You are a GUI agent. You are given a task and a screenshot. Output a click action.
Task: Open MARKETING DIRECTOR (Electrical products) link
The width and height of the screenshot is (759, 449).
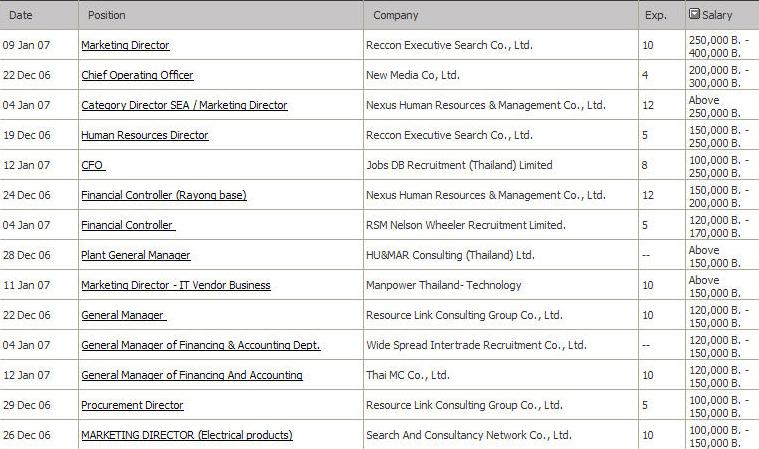click(x=187, y=435)
